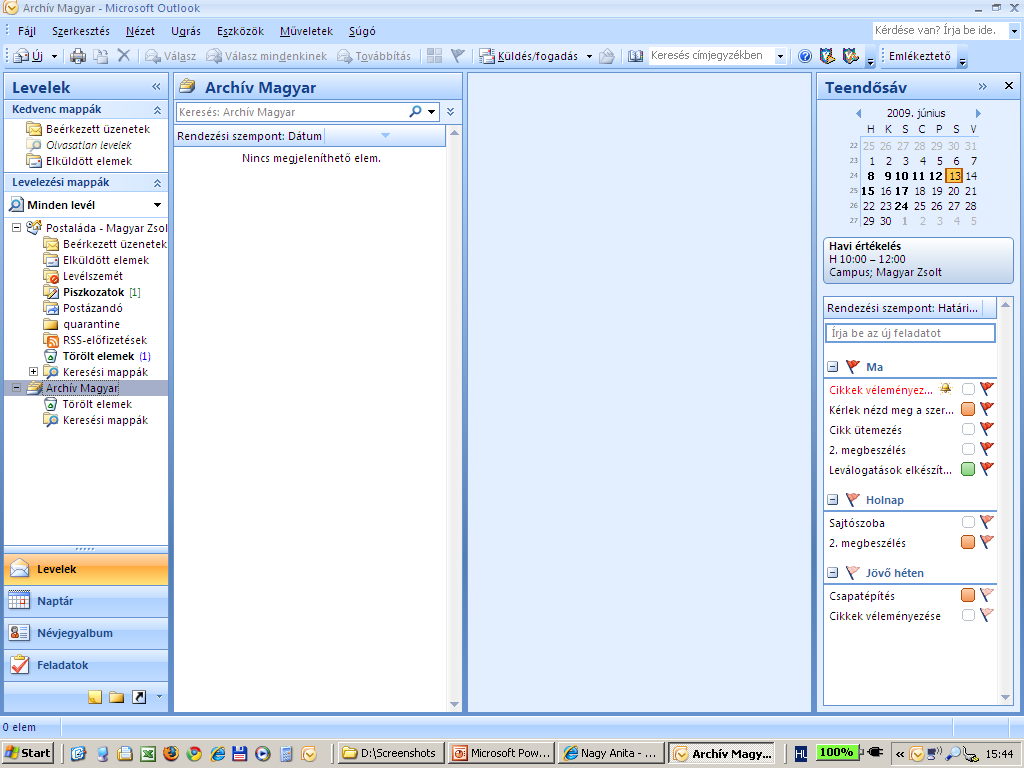This screenshot has width=1024, height=768.
Task: Toggle category box of 2. megbeszélés under Ma
Action: click(968, 449)
